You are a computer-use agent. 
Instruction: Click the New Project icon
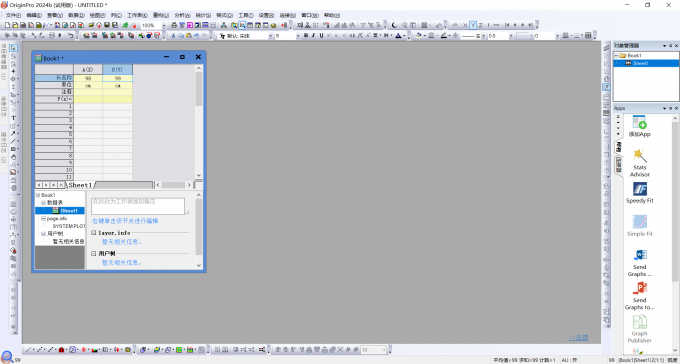tap(7, 25)
